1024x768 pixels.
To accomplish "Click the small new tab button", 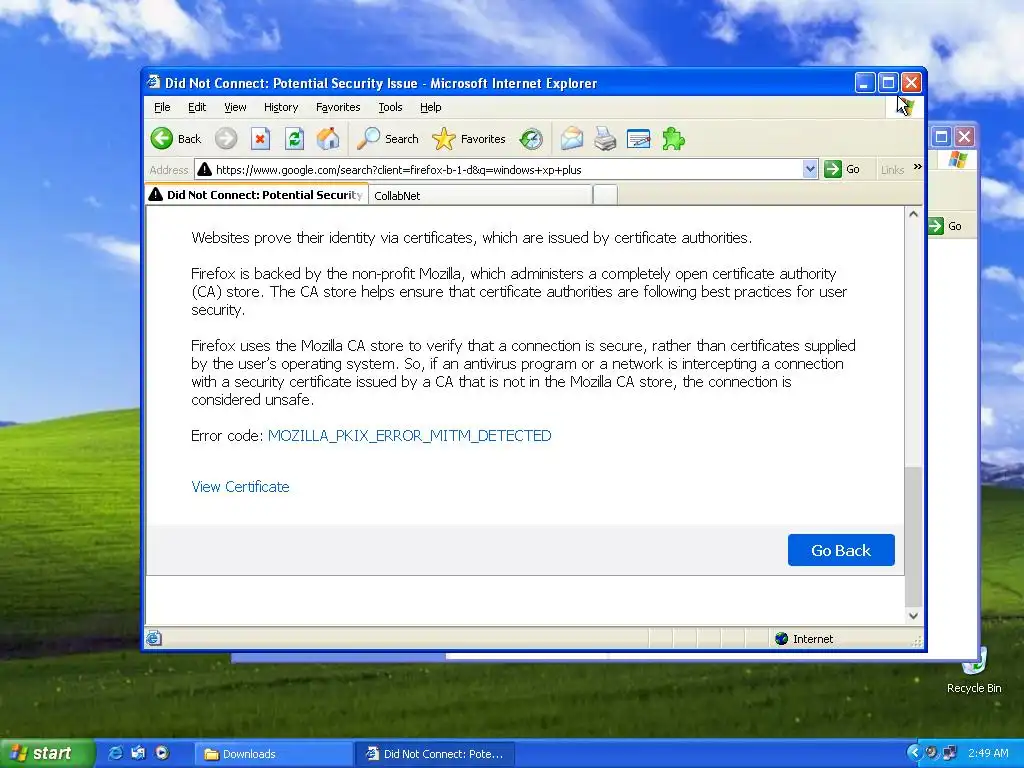I will [605, 195].
